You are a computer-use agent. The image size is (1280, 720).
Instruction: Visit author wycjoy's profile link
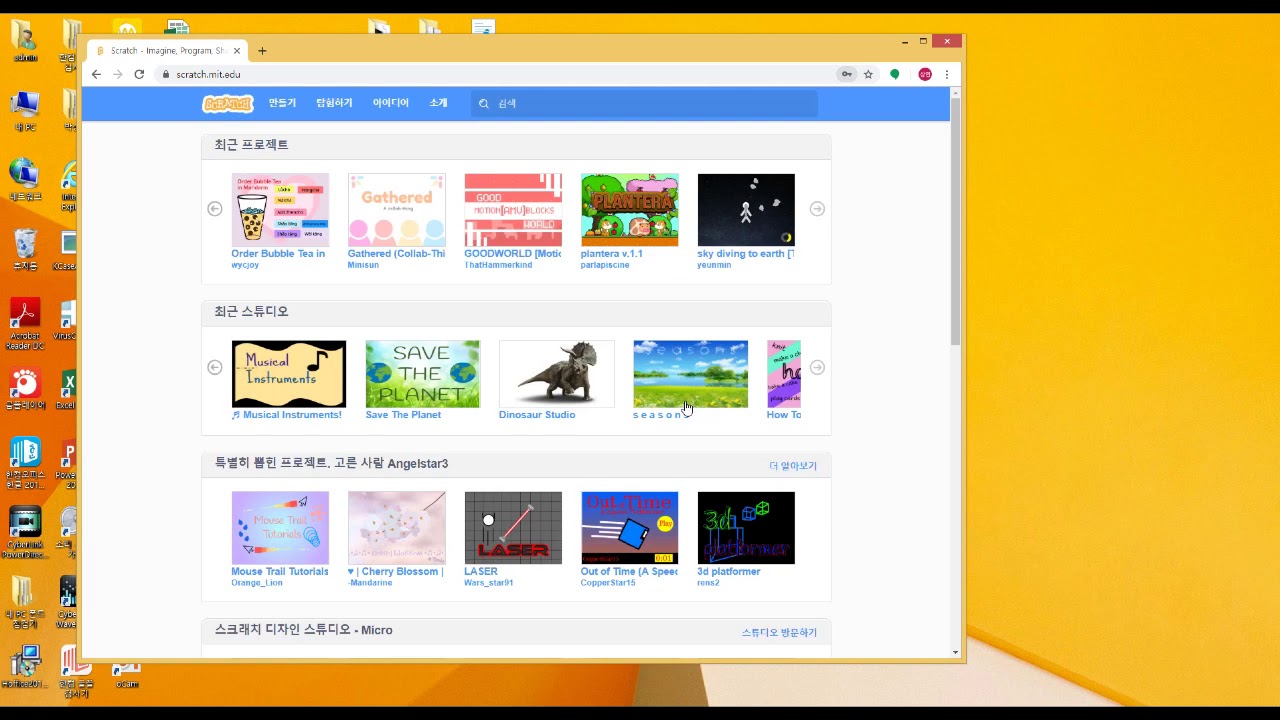coord(245,265)
